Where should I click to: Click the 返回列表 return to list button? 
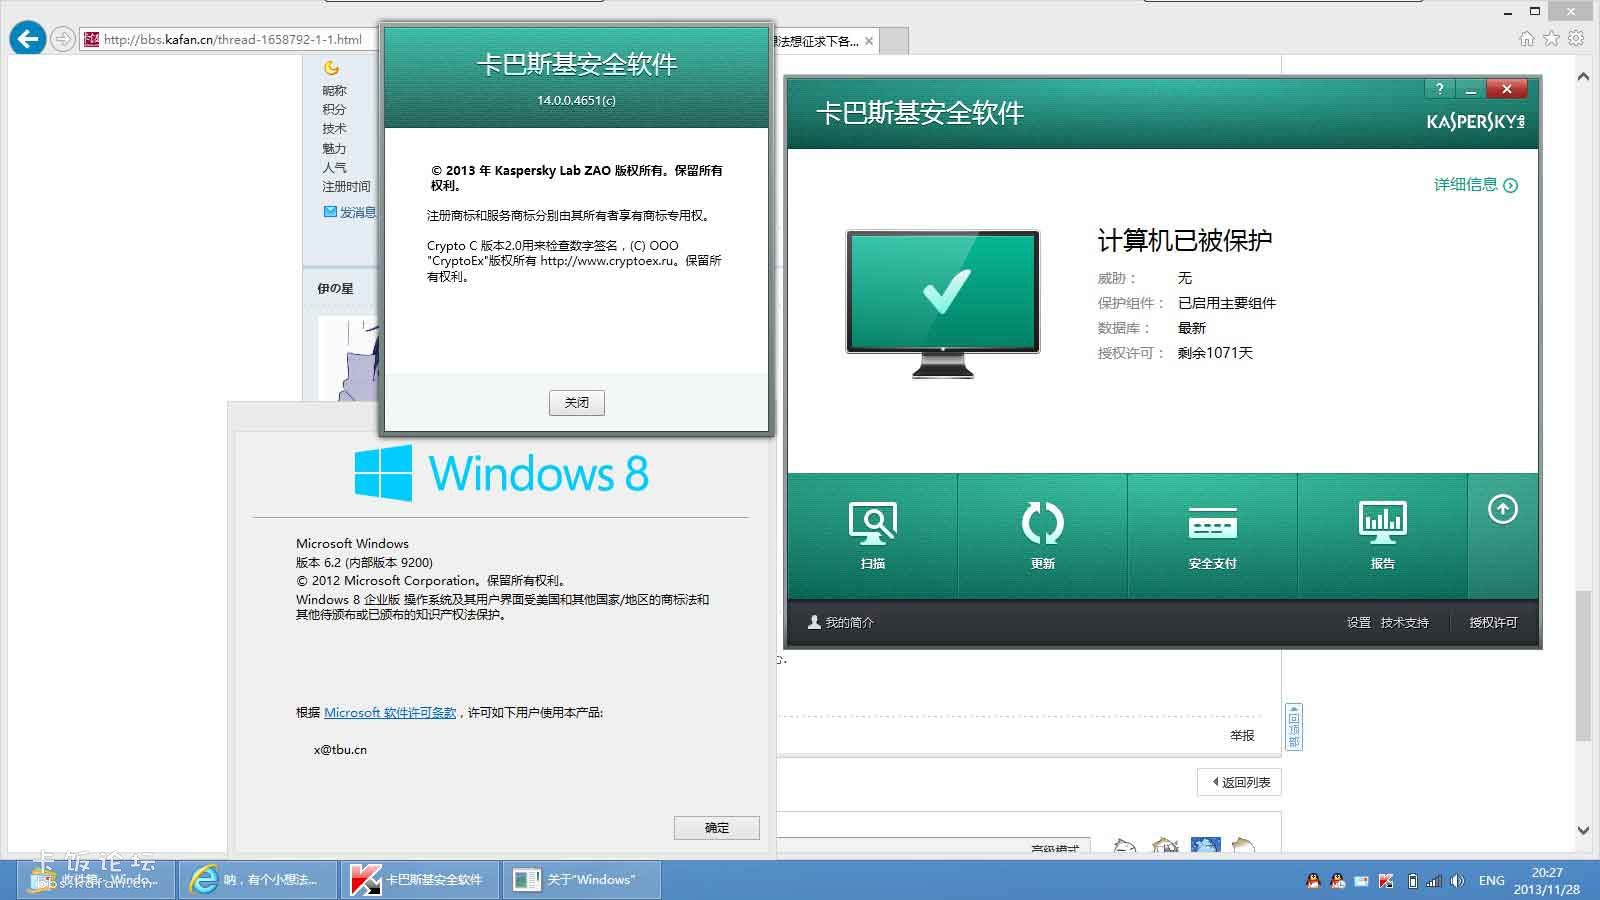click(1240, 782)
